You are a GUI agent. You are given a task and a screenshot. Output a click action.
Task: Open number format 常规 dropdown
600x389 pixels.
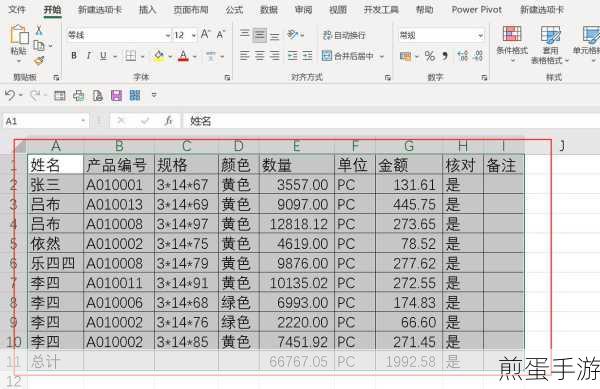pos(480,36)
